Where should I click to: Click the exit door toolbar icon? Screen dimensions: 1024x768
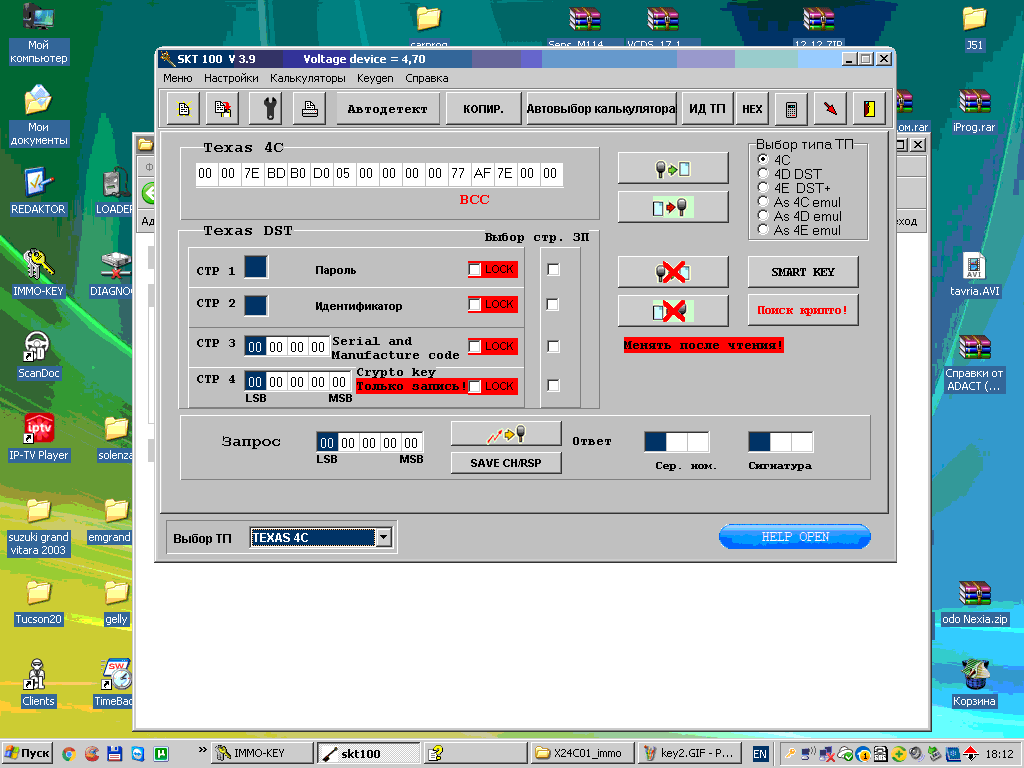[870, 108]
